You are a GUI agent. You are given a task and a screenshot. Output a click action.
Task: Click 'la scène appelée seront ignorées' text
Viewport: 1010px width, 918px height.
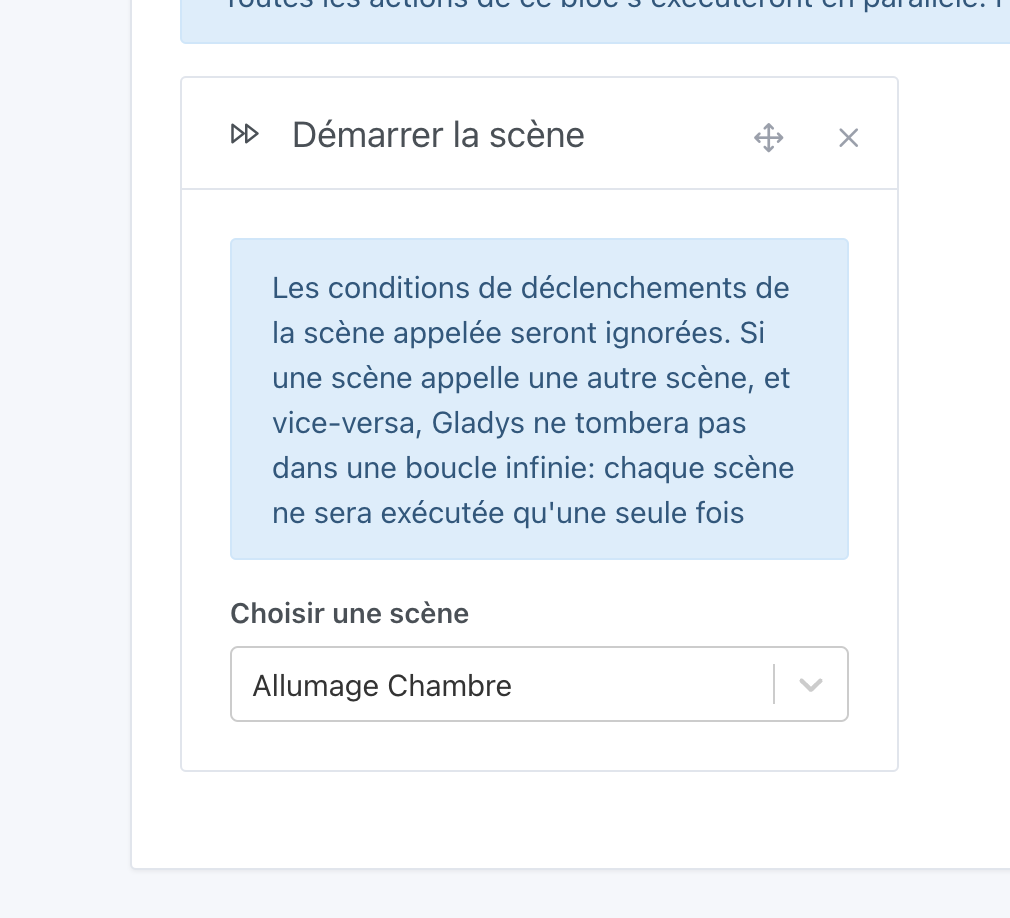tap(500, 333)
